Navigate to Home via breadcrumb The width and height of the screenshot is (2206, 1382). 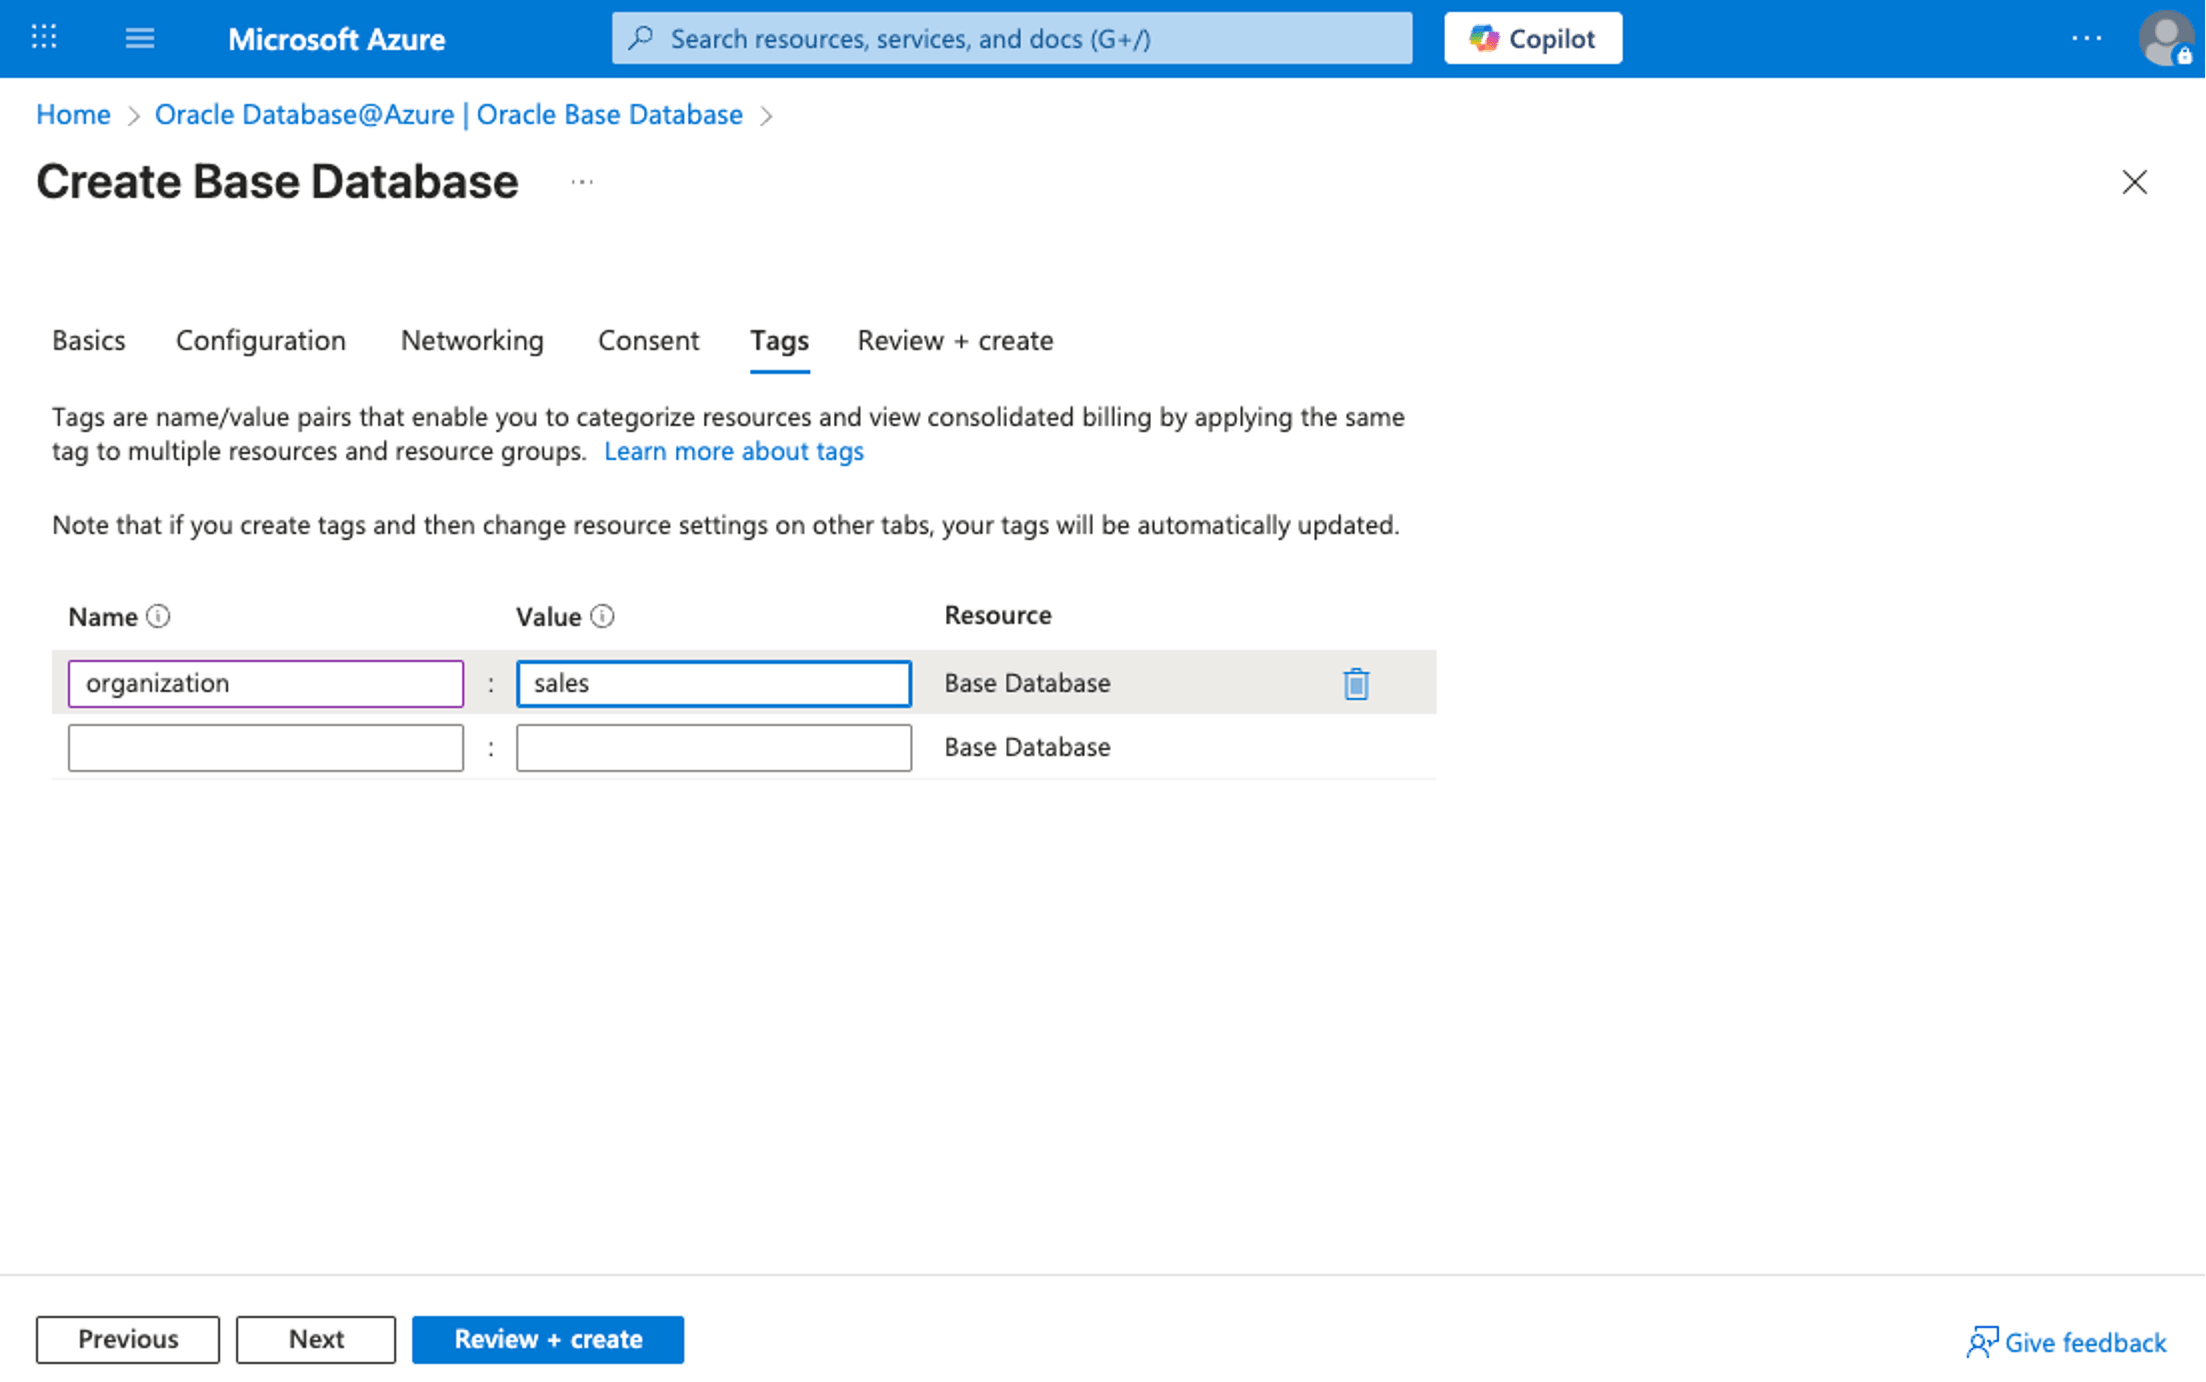click(73, 114)
